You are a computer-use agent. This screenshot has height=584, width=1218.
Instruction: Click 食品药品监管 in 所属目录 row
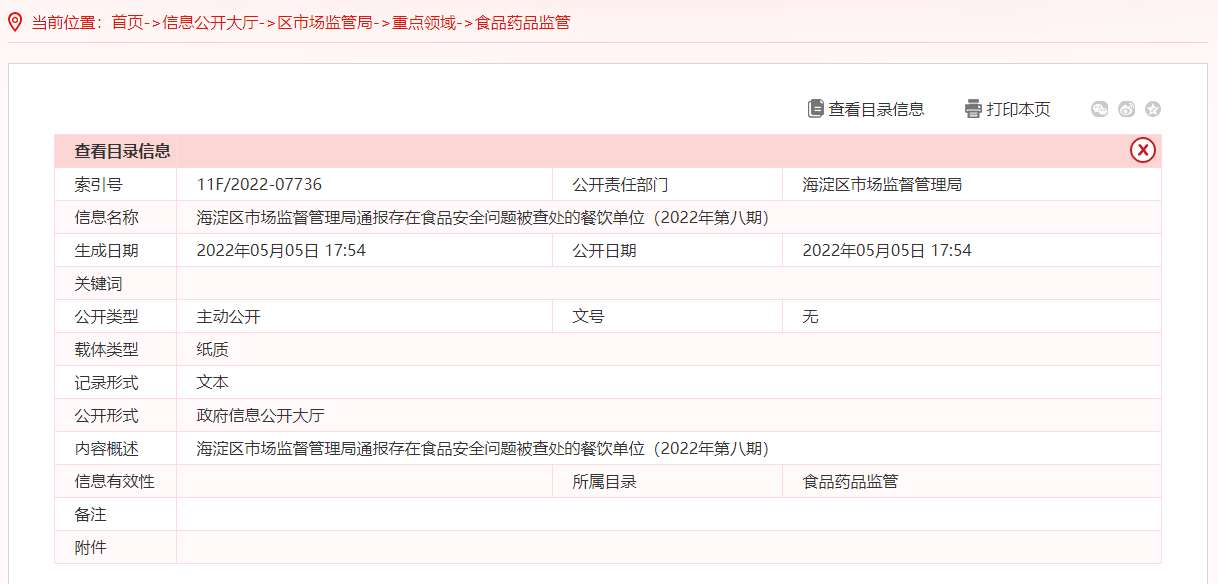coord(850,482)
